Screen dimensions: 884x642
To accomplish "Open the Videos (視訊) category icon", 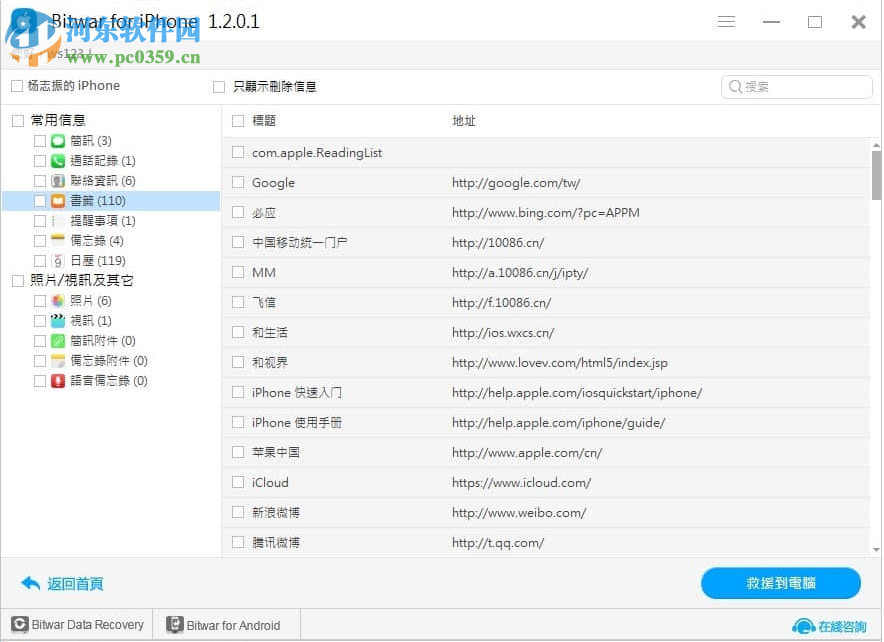I will (57, 320).
